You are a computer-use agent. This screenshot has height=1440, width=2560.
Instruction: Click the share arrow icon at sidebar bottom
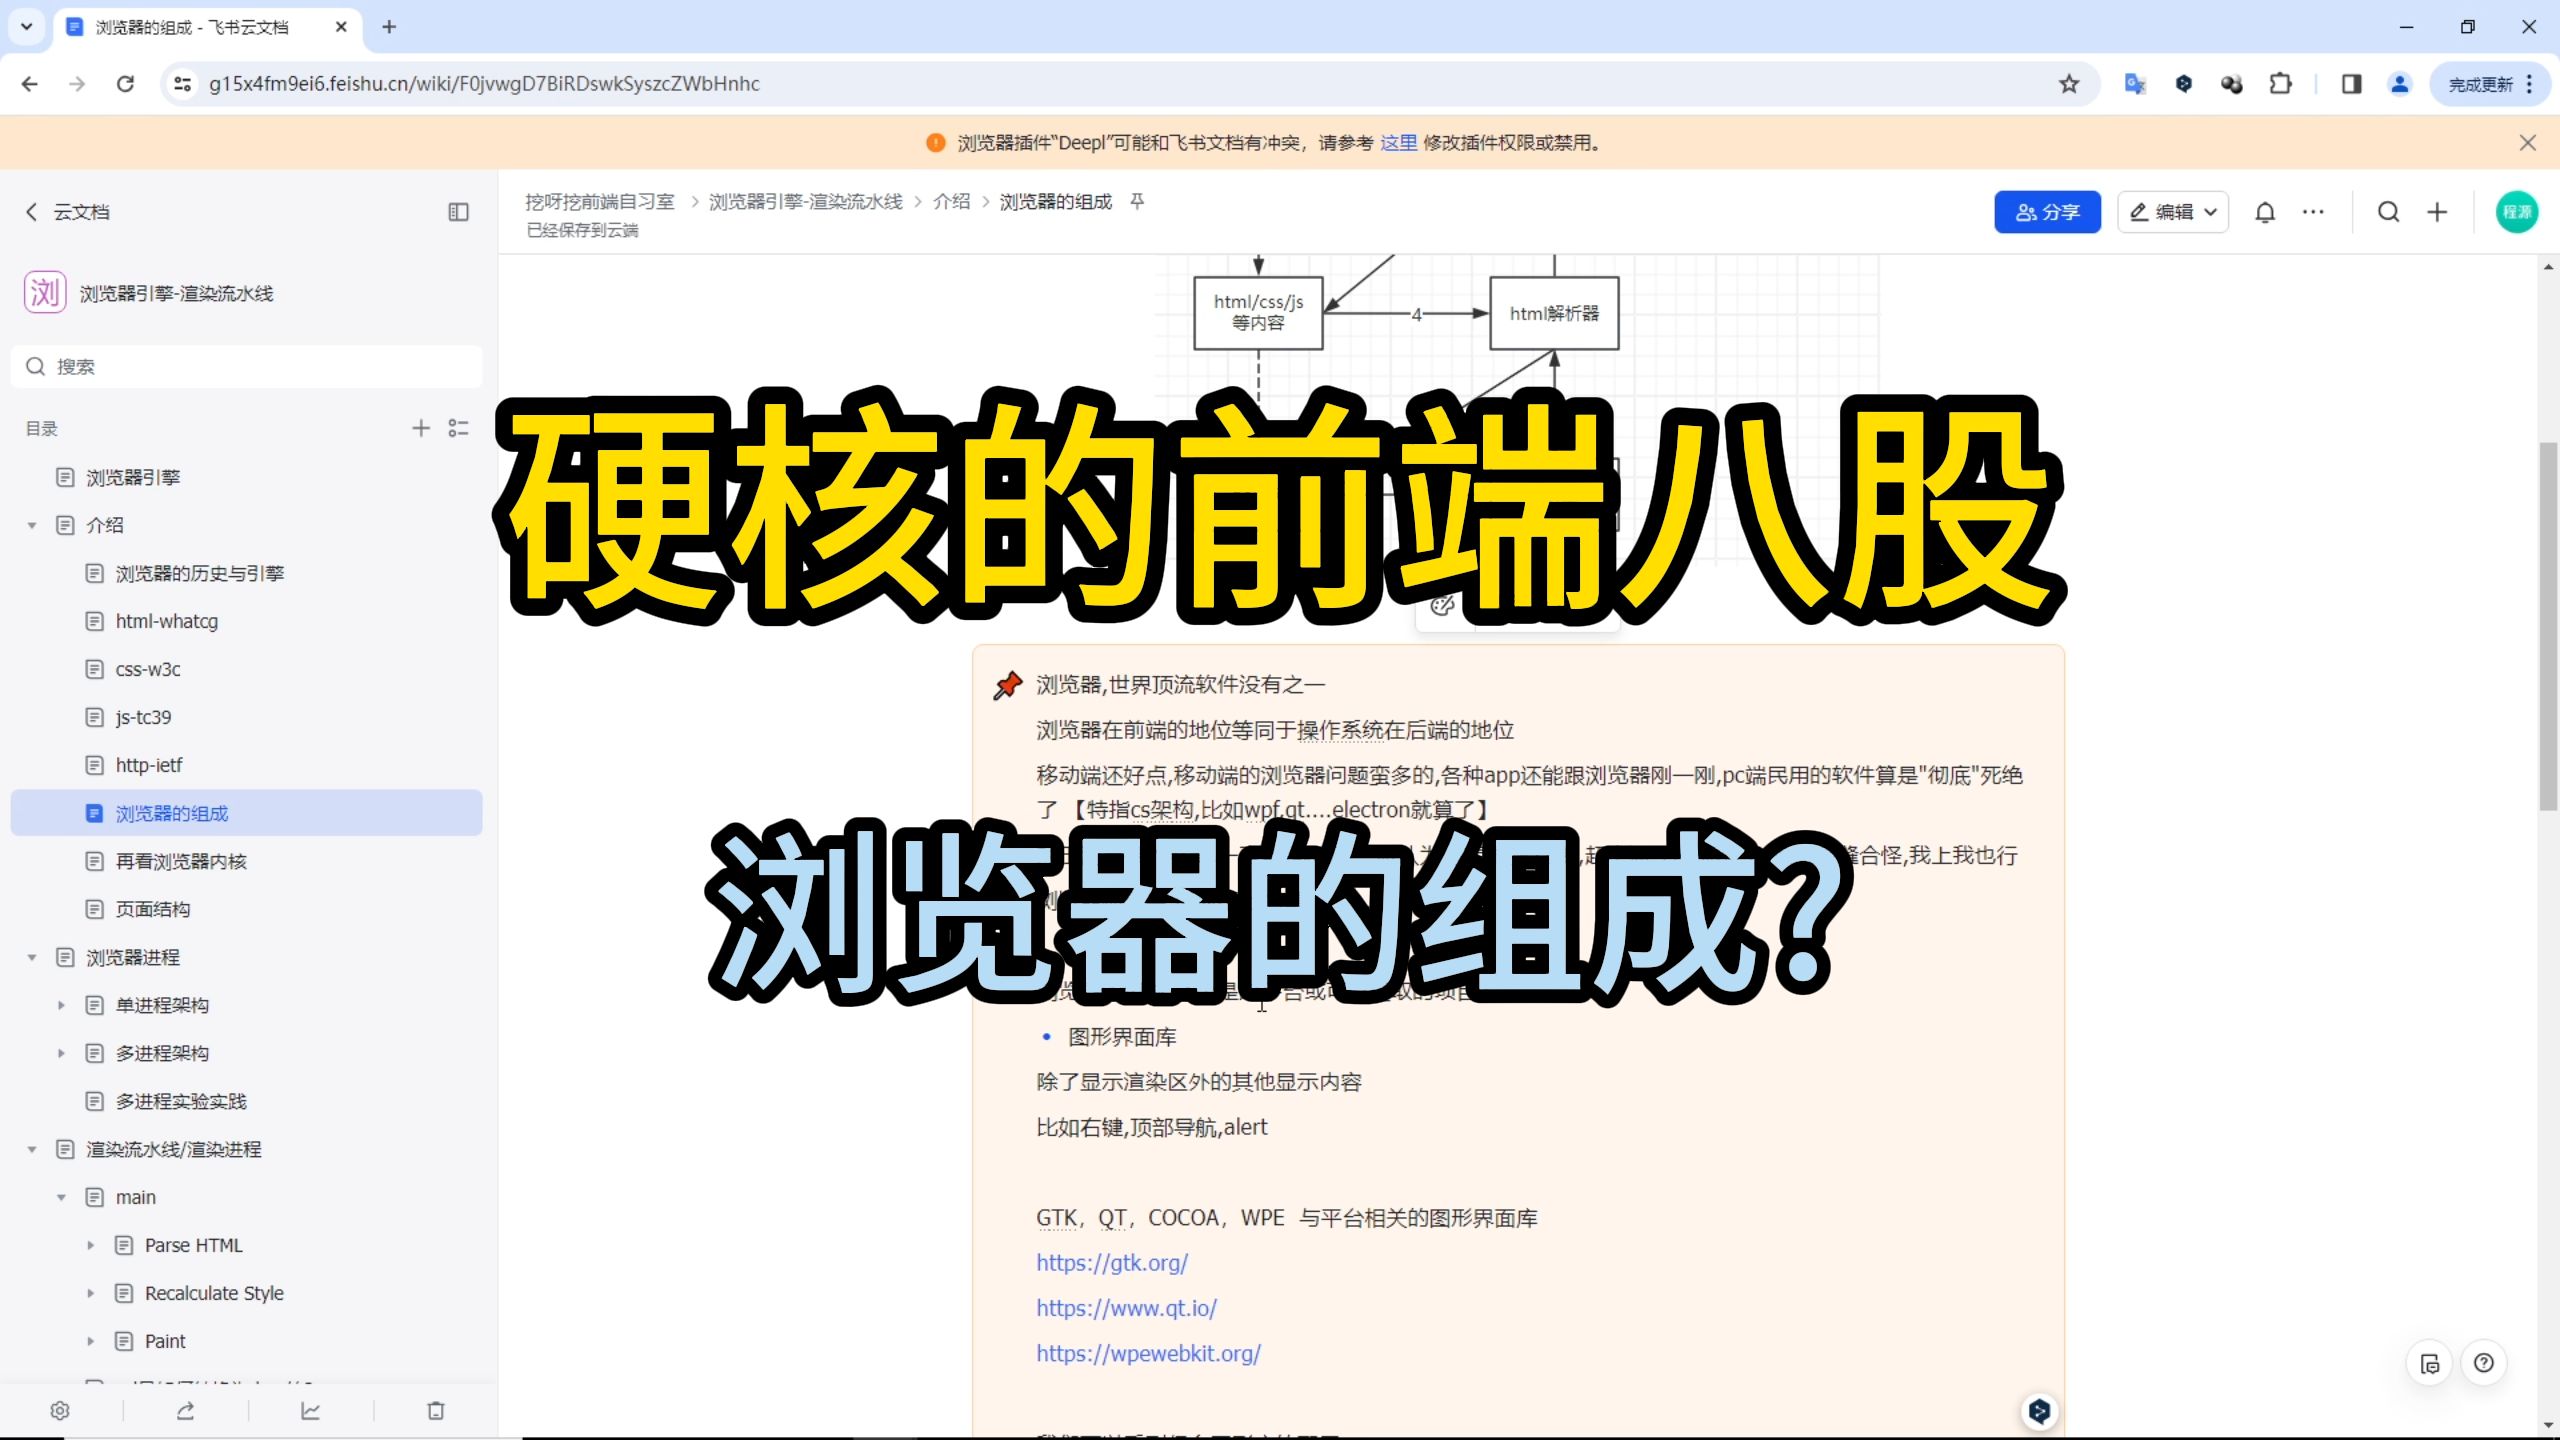185,1410
